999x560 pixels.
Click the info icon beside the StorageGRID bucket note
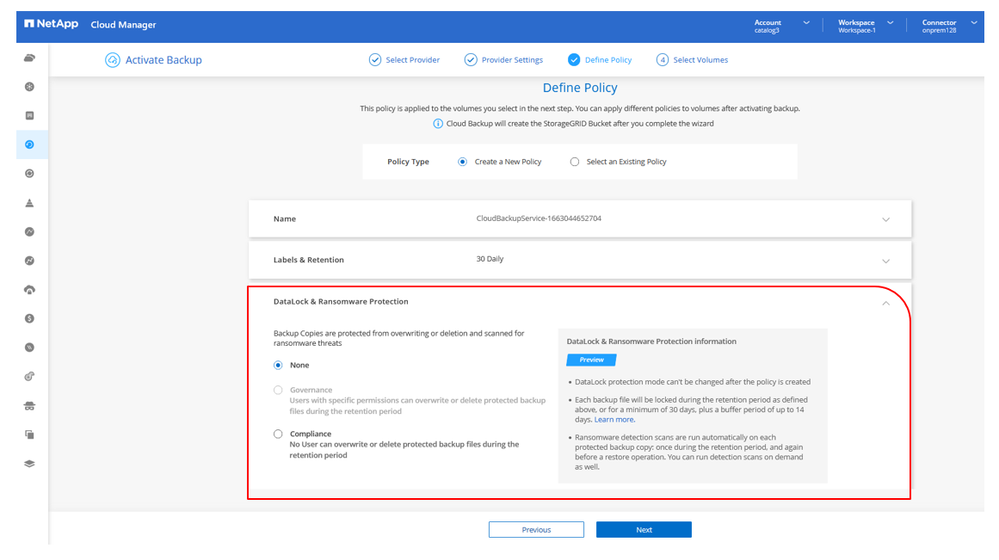pos(438,124)
